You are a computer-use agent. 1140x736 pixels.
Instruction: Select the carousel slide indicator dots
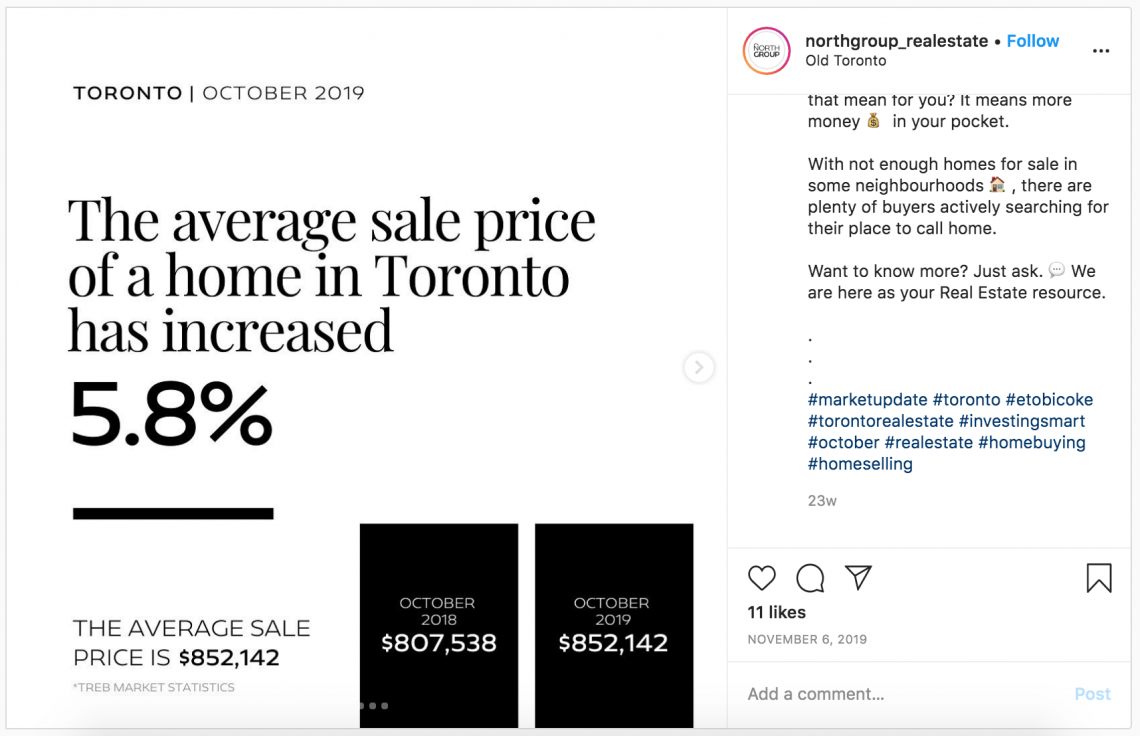[x=373, y=705]
